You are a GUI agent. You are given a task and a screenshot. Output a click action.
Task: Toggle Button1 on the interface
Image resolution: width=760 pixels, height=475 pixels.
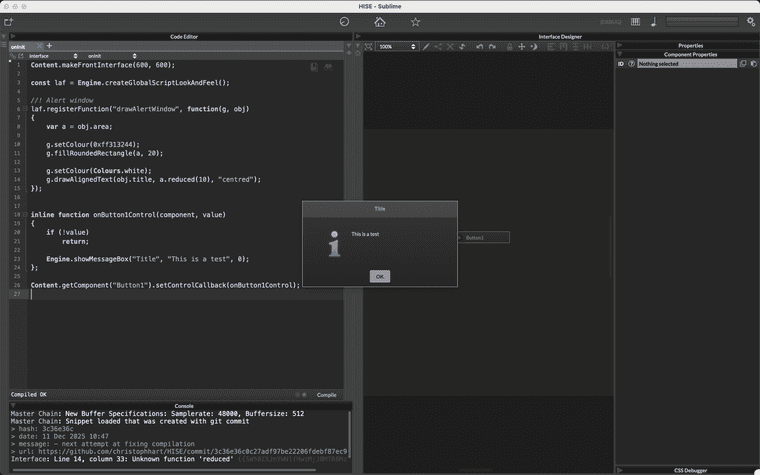(483, 238)
